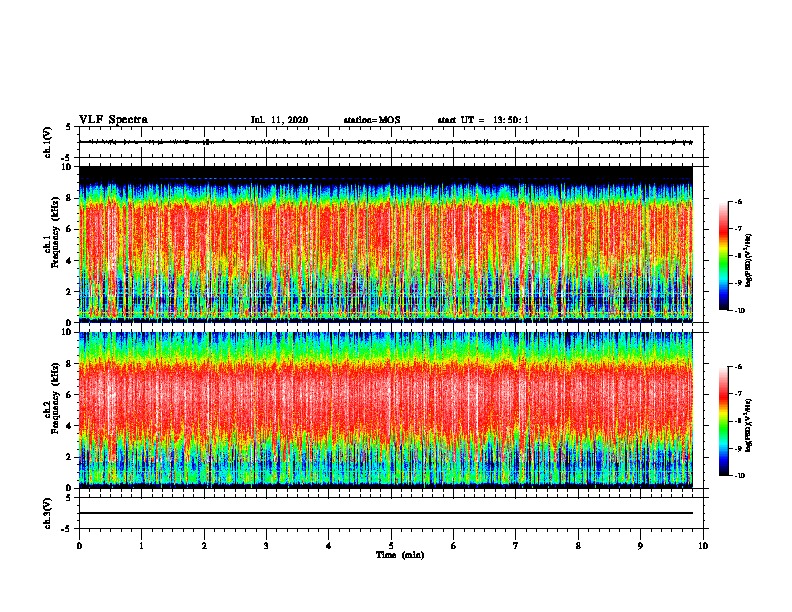792x612 pixels.
Task: Click the '2' minute tick label
Action: (204, 546)
